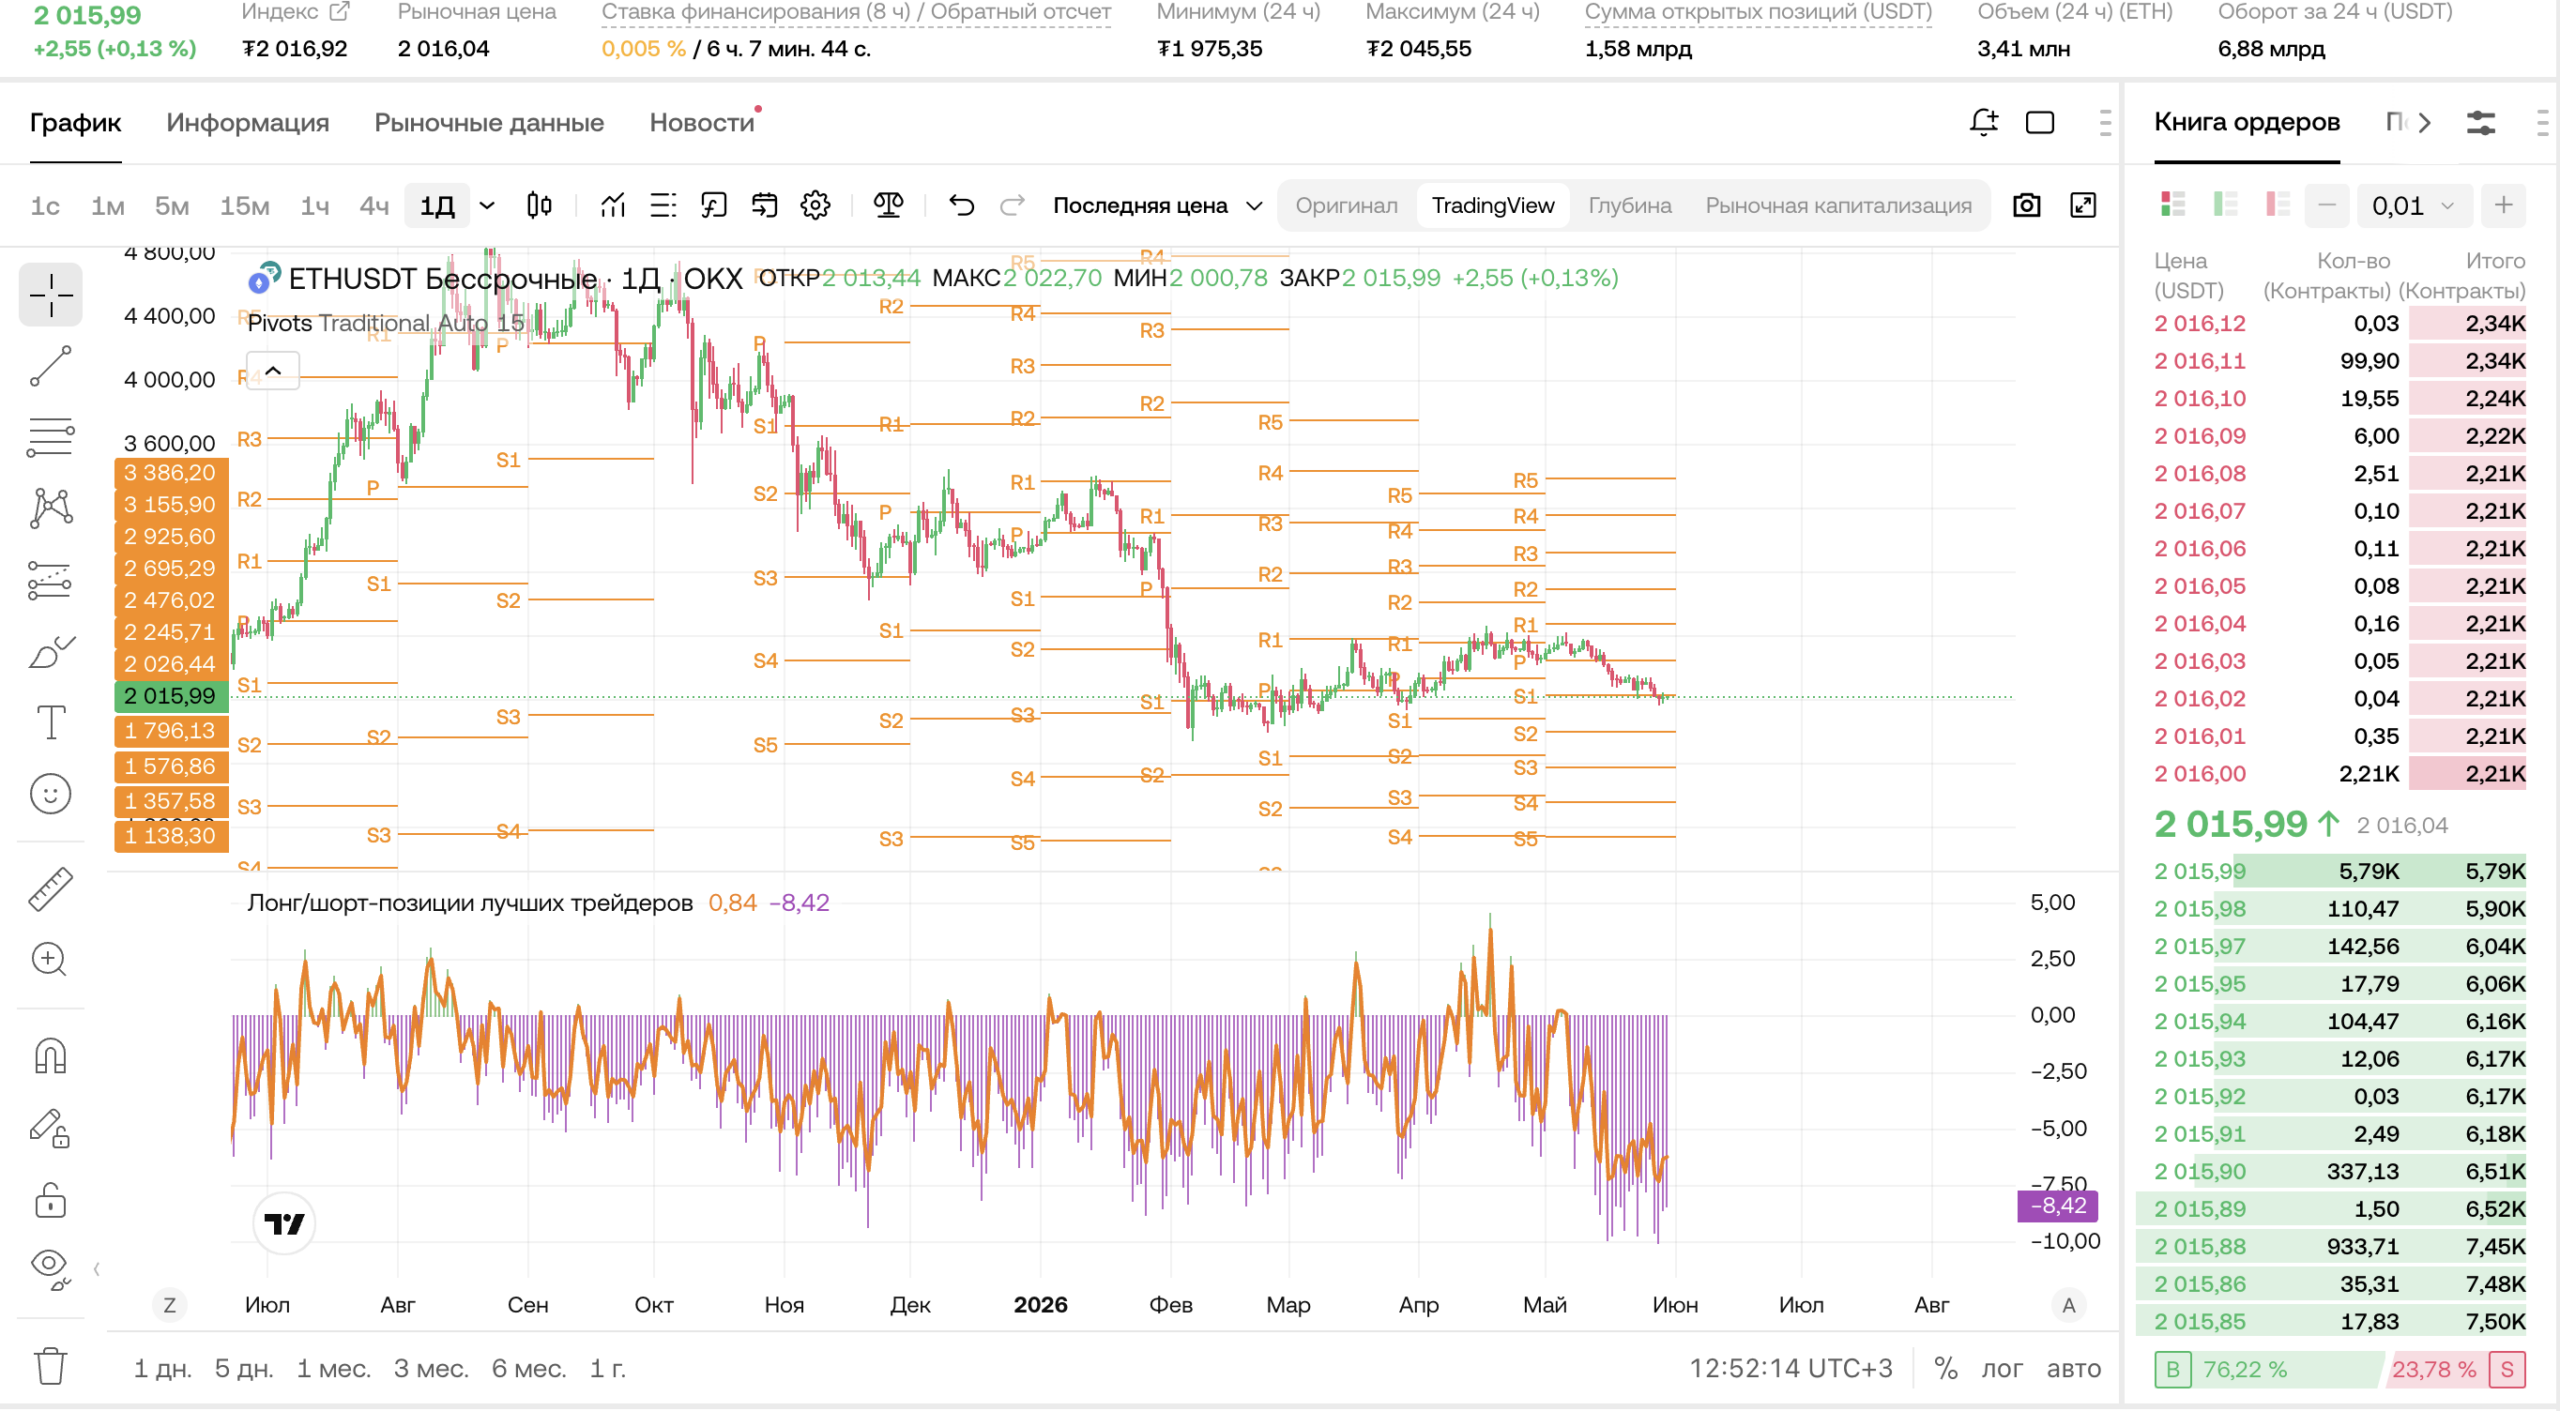
Task: Set date range to 1 г.
Action: (607, 1368)
